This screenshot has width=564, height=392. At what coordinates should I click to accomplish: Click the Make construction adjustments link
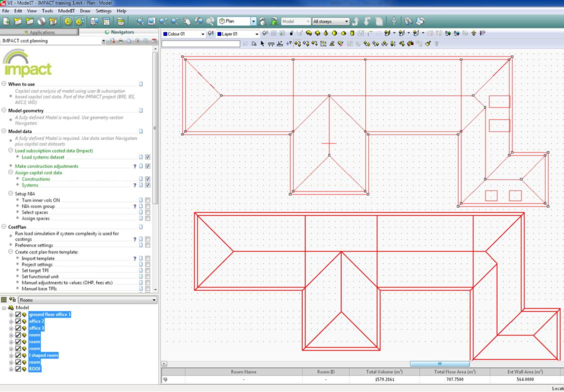click(46, 166)
